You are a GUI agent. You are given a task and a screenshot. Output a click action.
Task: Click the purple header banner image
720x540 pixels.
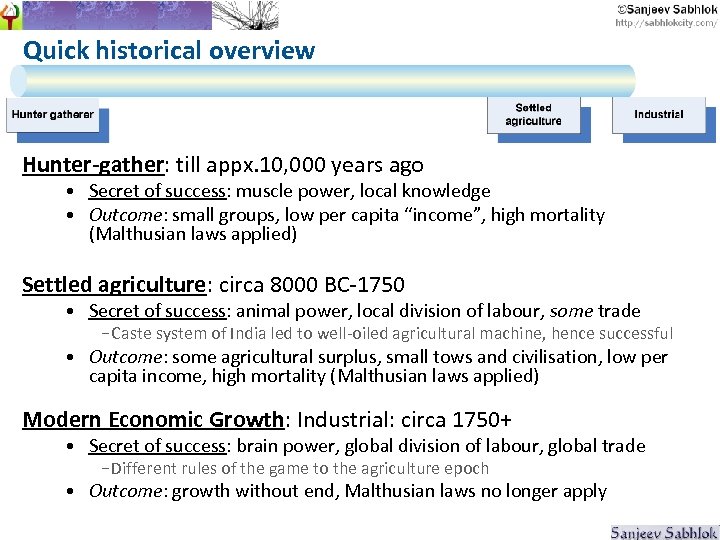(117, 15)
